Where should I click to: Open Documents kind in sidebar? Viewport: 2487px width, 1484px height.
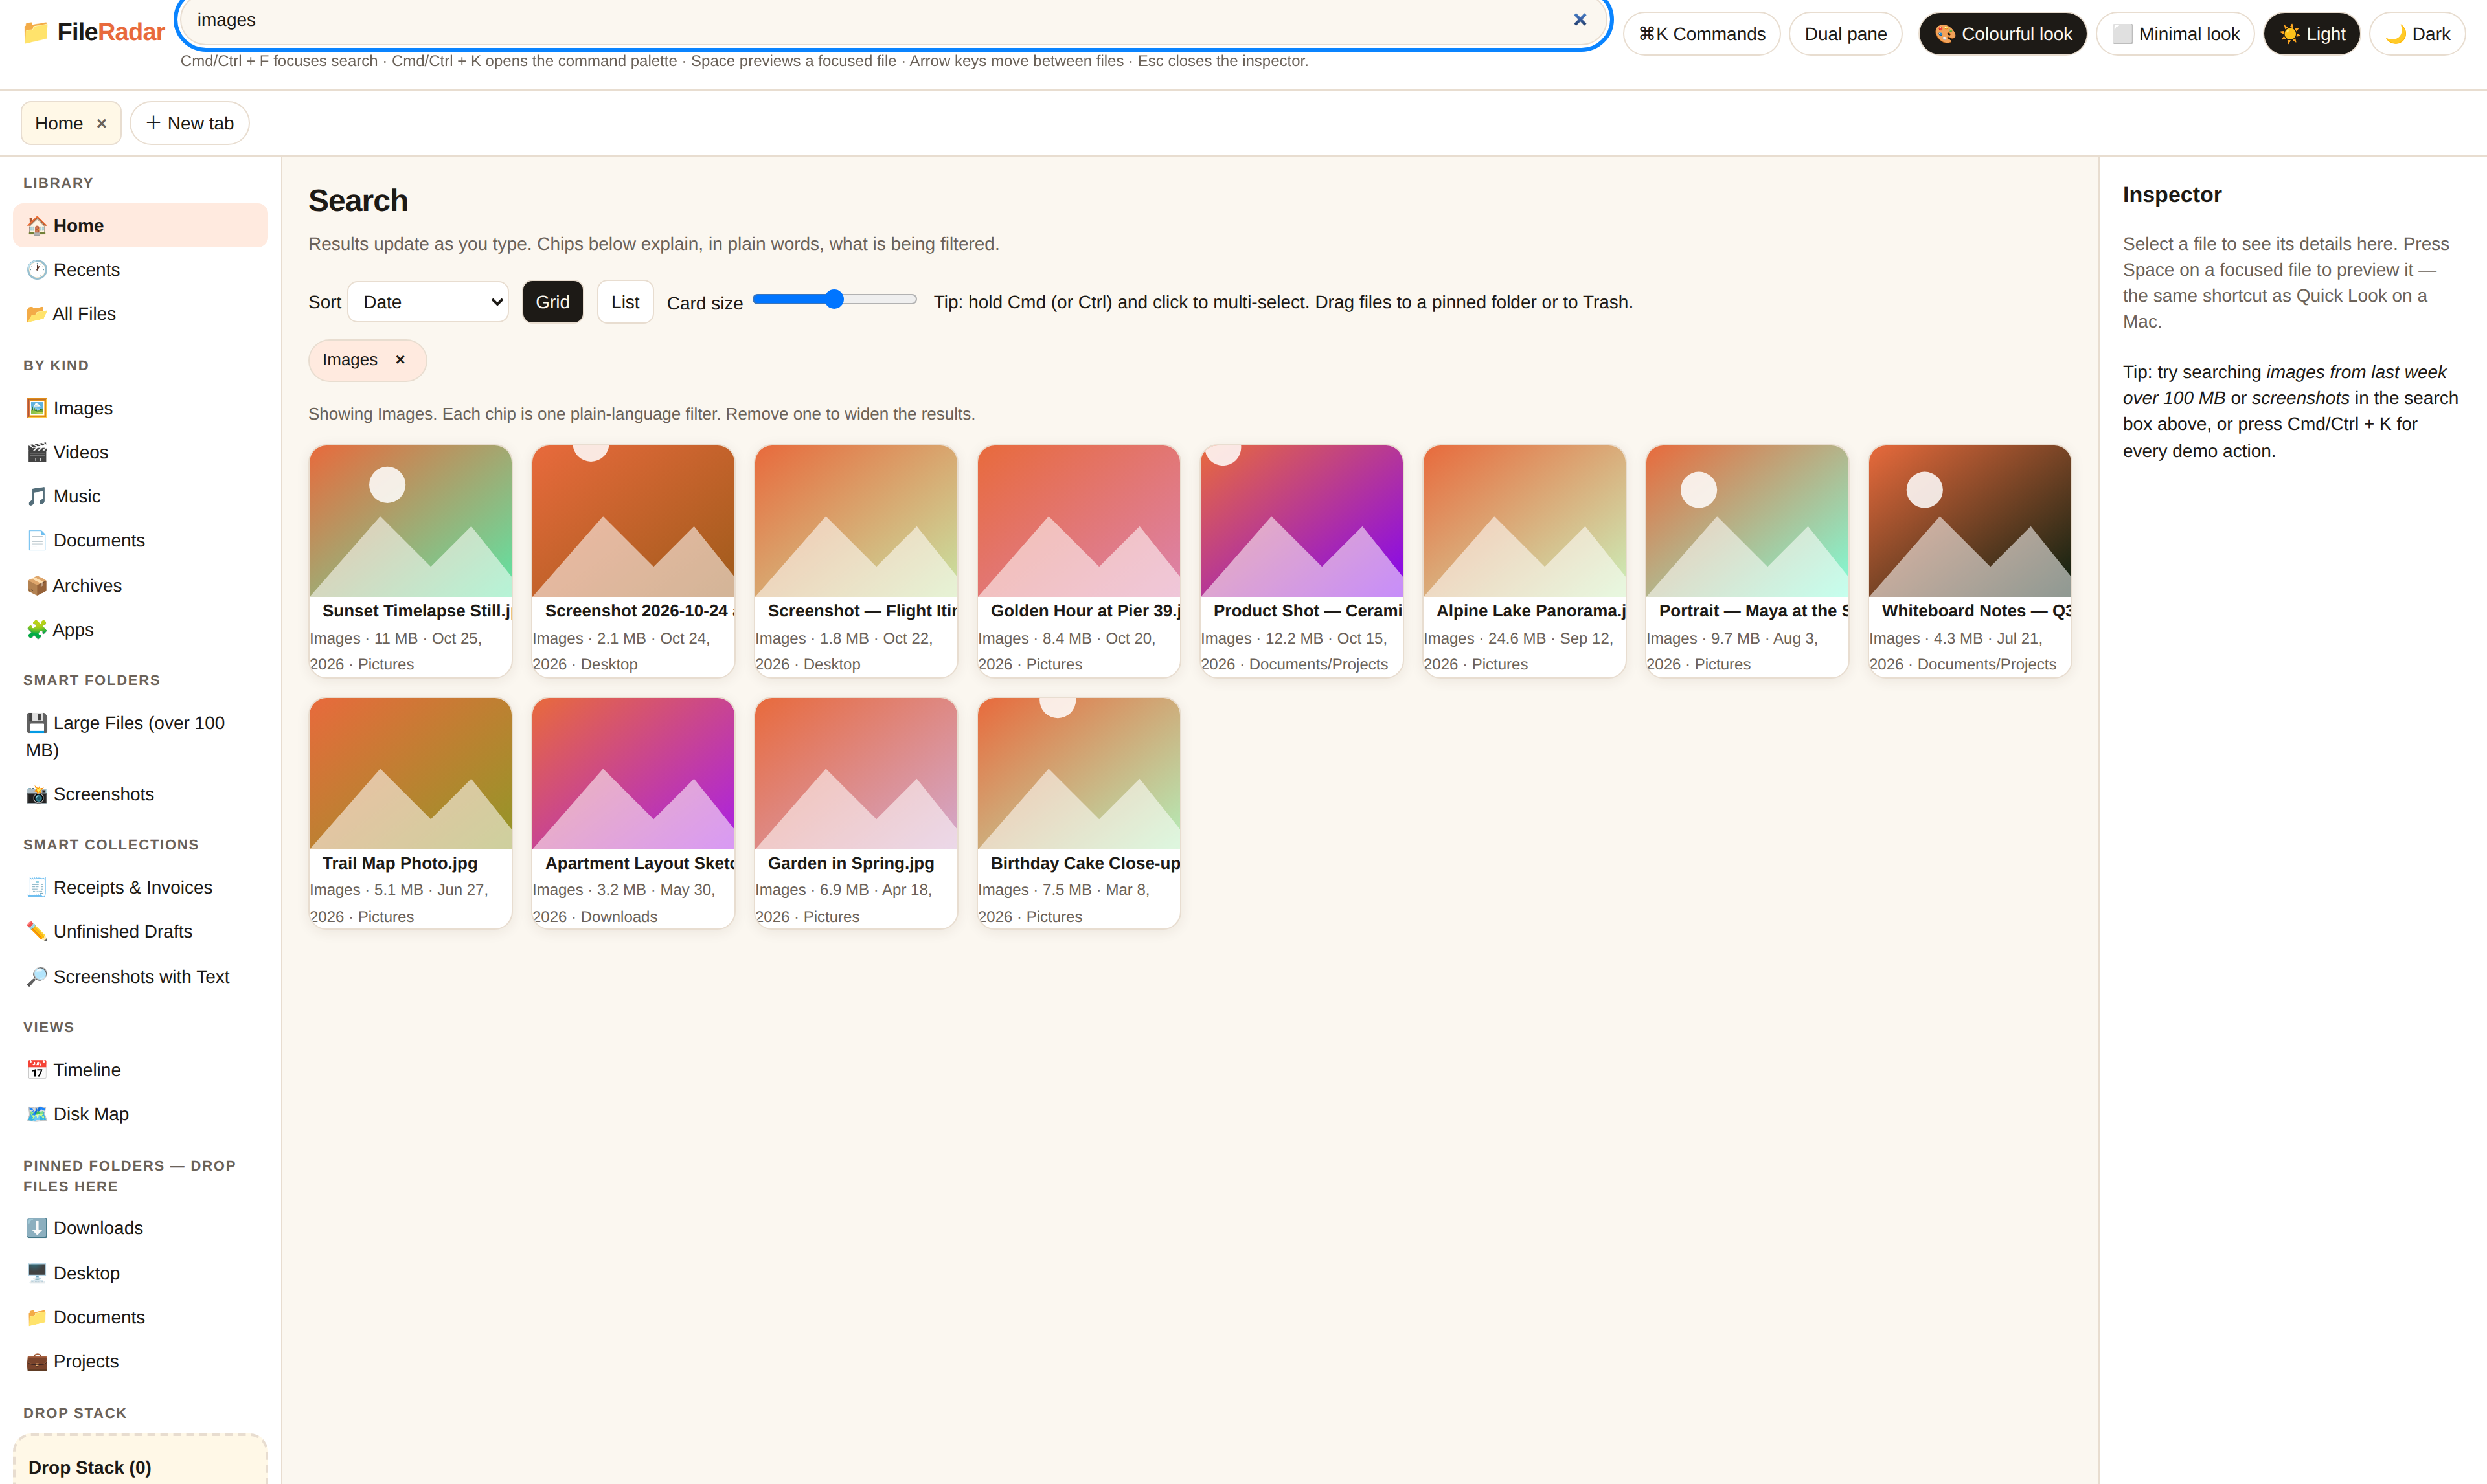pyautogui.click(x=140, y=540)
